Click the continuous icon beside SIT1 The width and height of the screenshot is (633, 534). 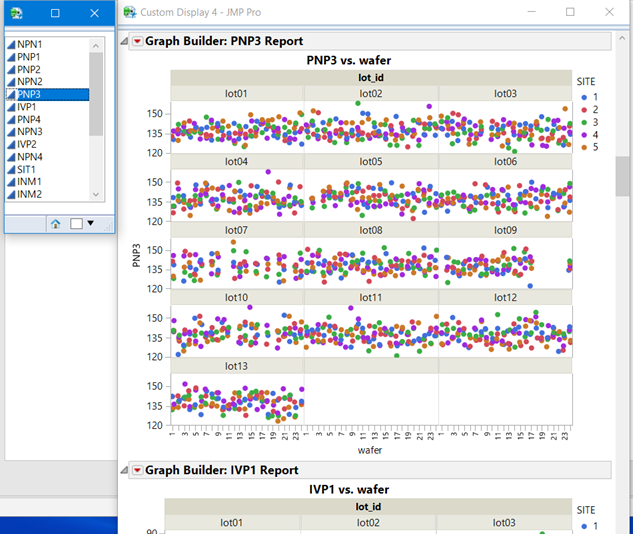(11, 170)
